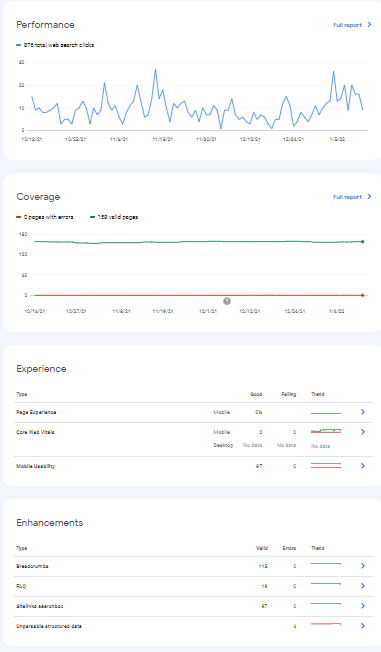The image size is (381, 652).
Task: Open Coverage full report link
Action: click(347, 197)
